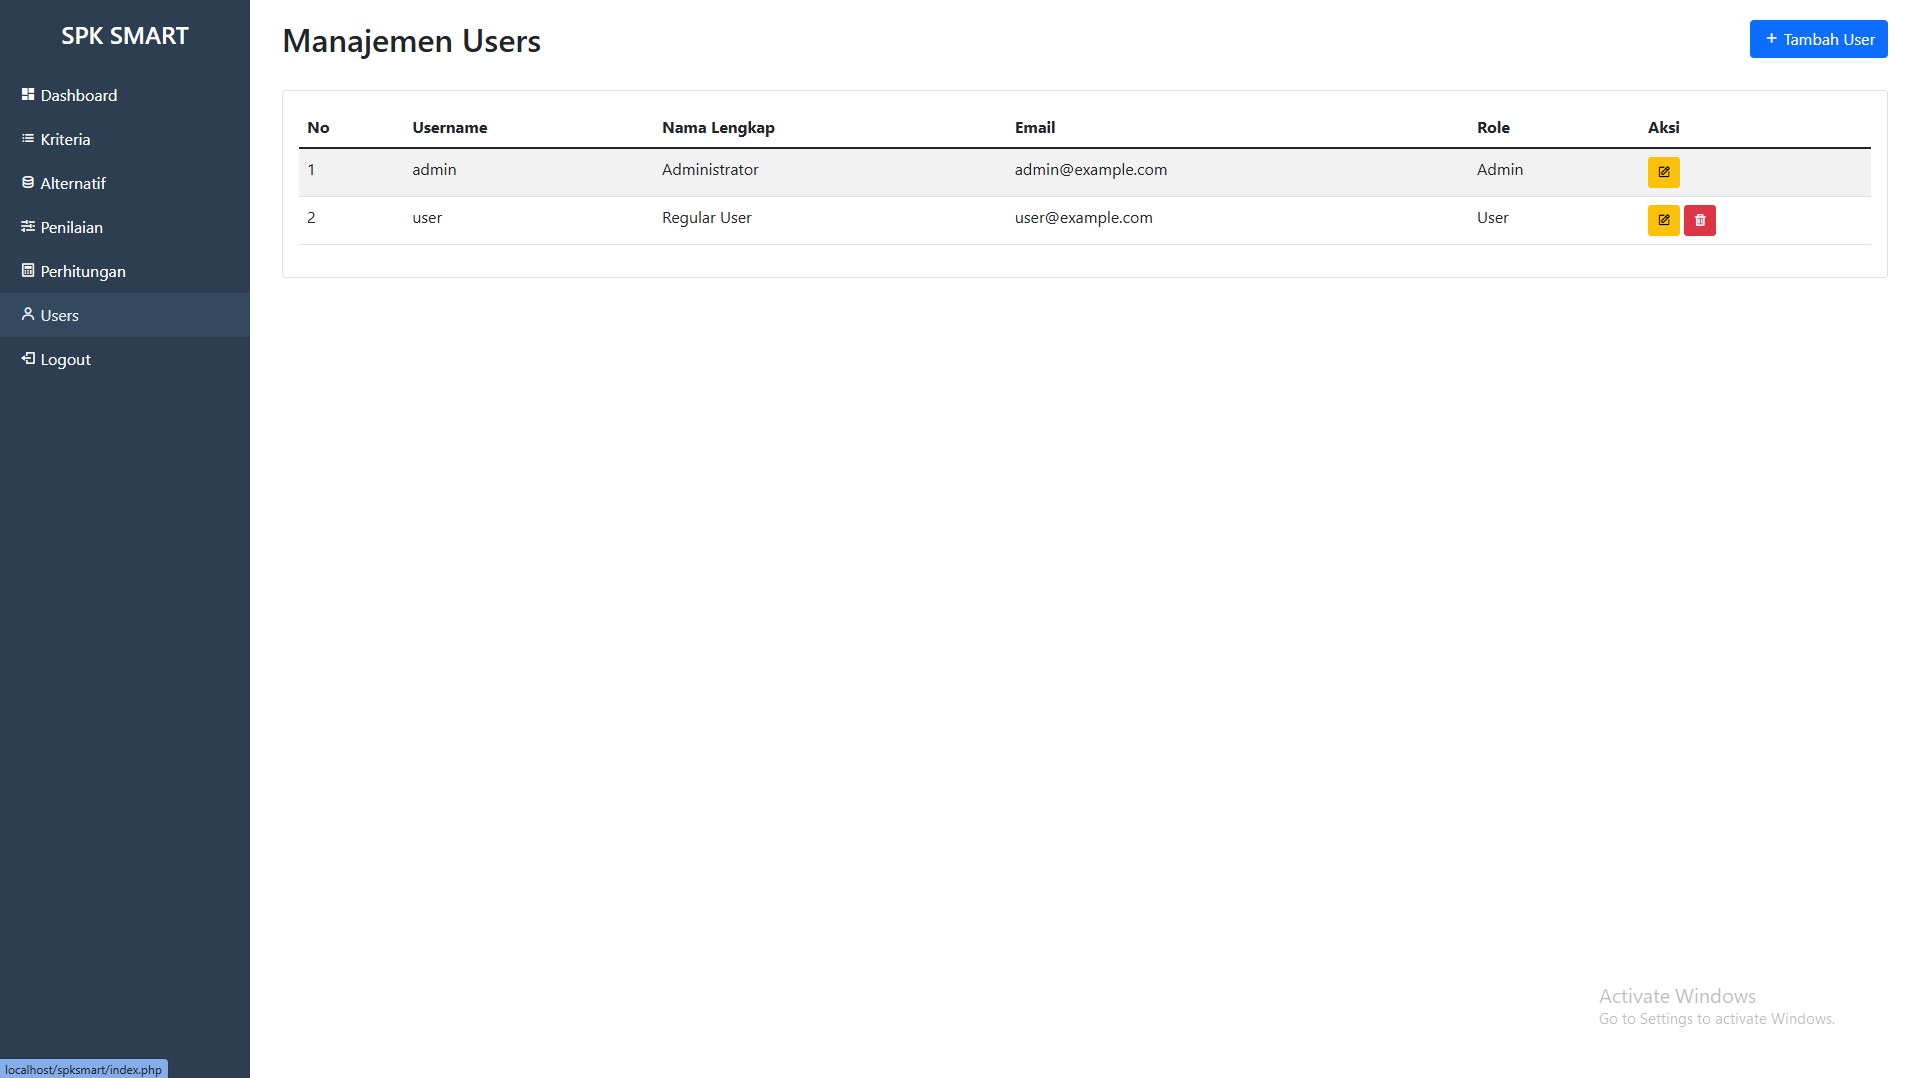The width and height of the screenshot is (1918, 1078).
Task: Click the SPK SMART brand title
Action: tap(125, 36)
